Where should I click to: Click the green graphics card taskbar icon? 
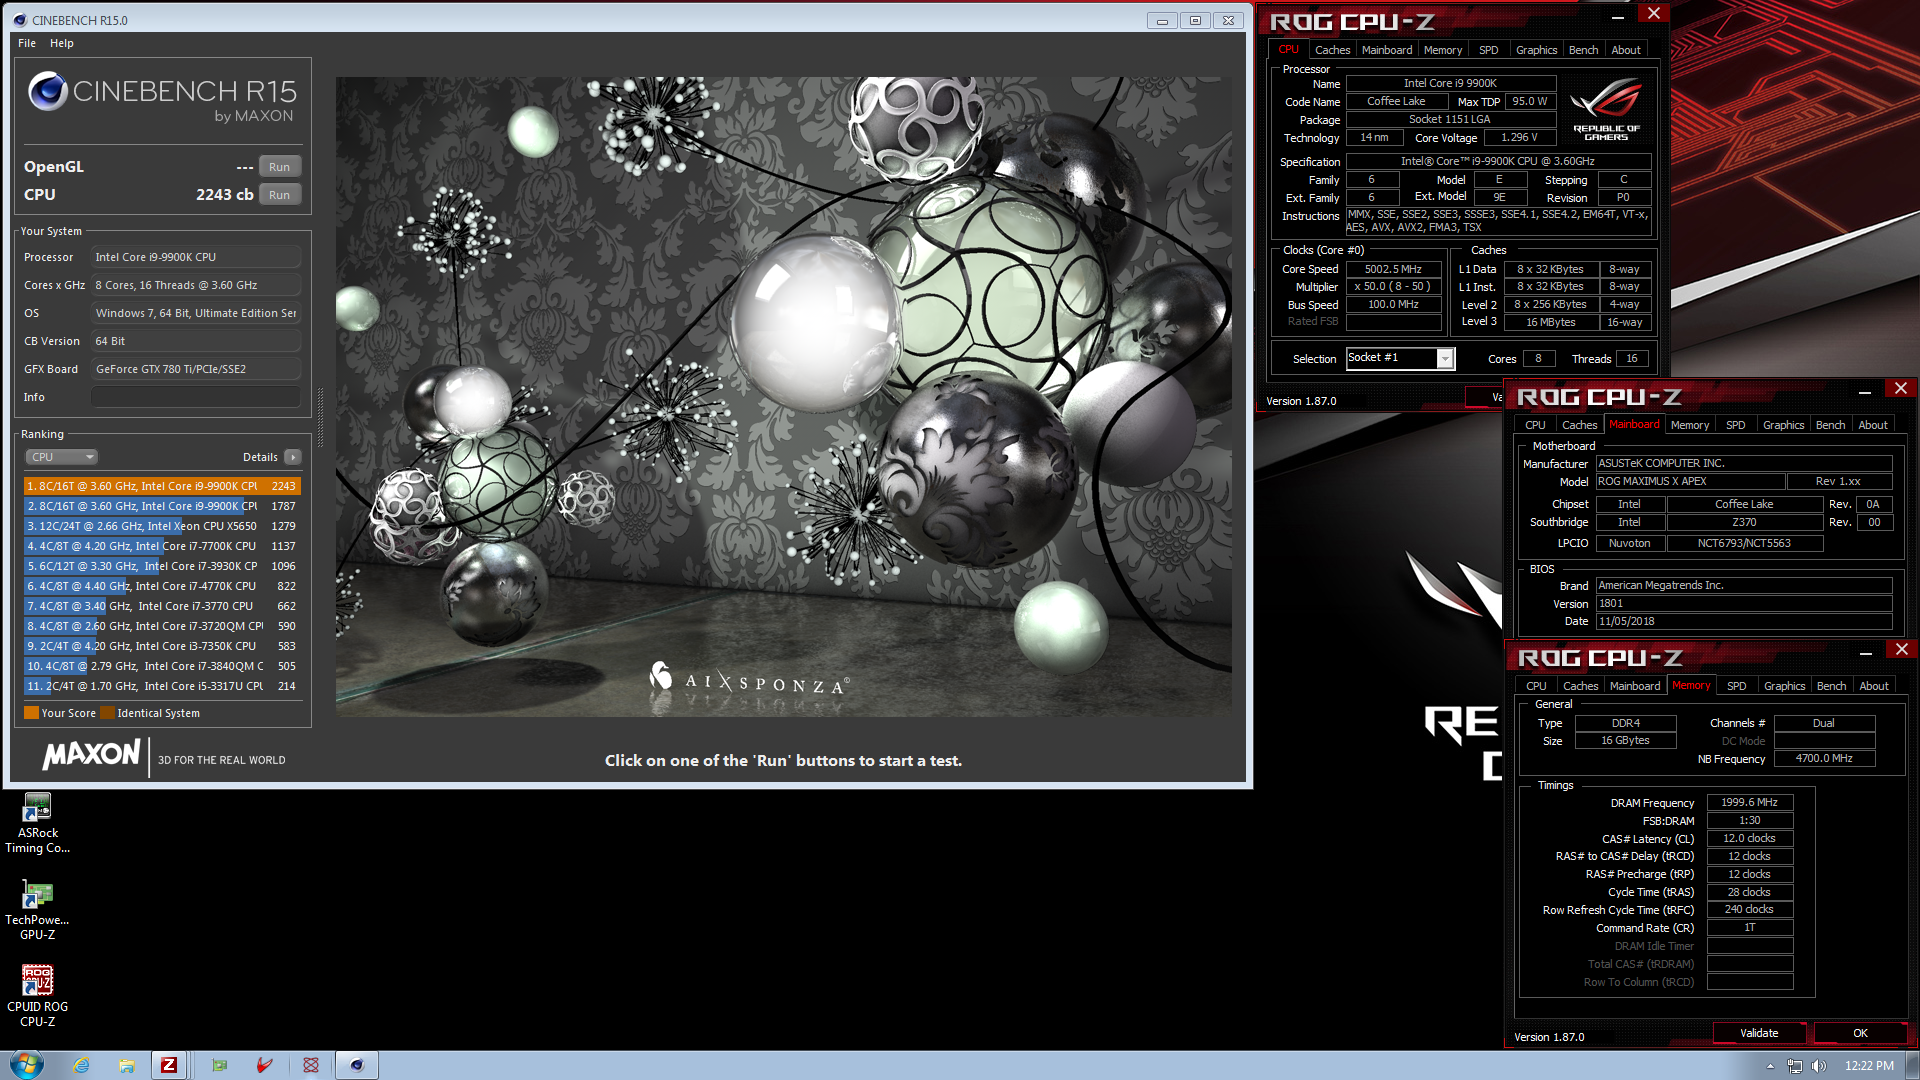click(219, 1065)
